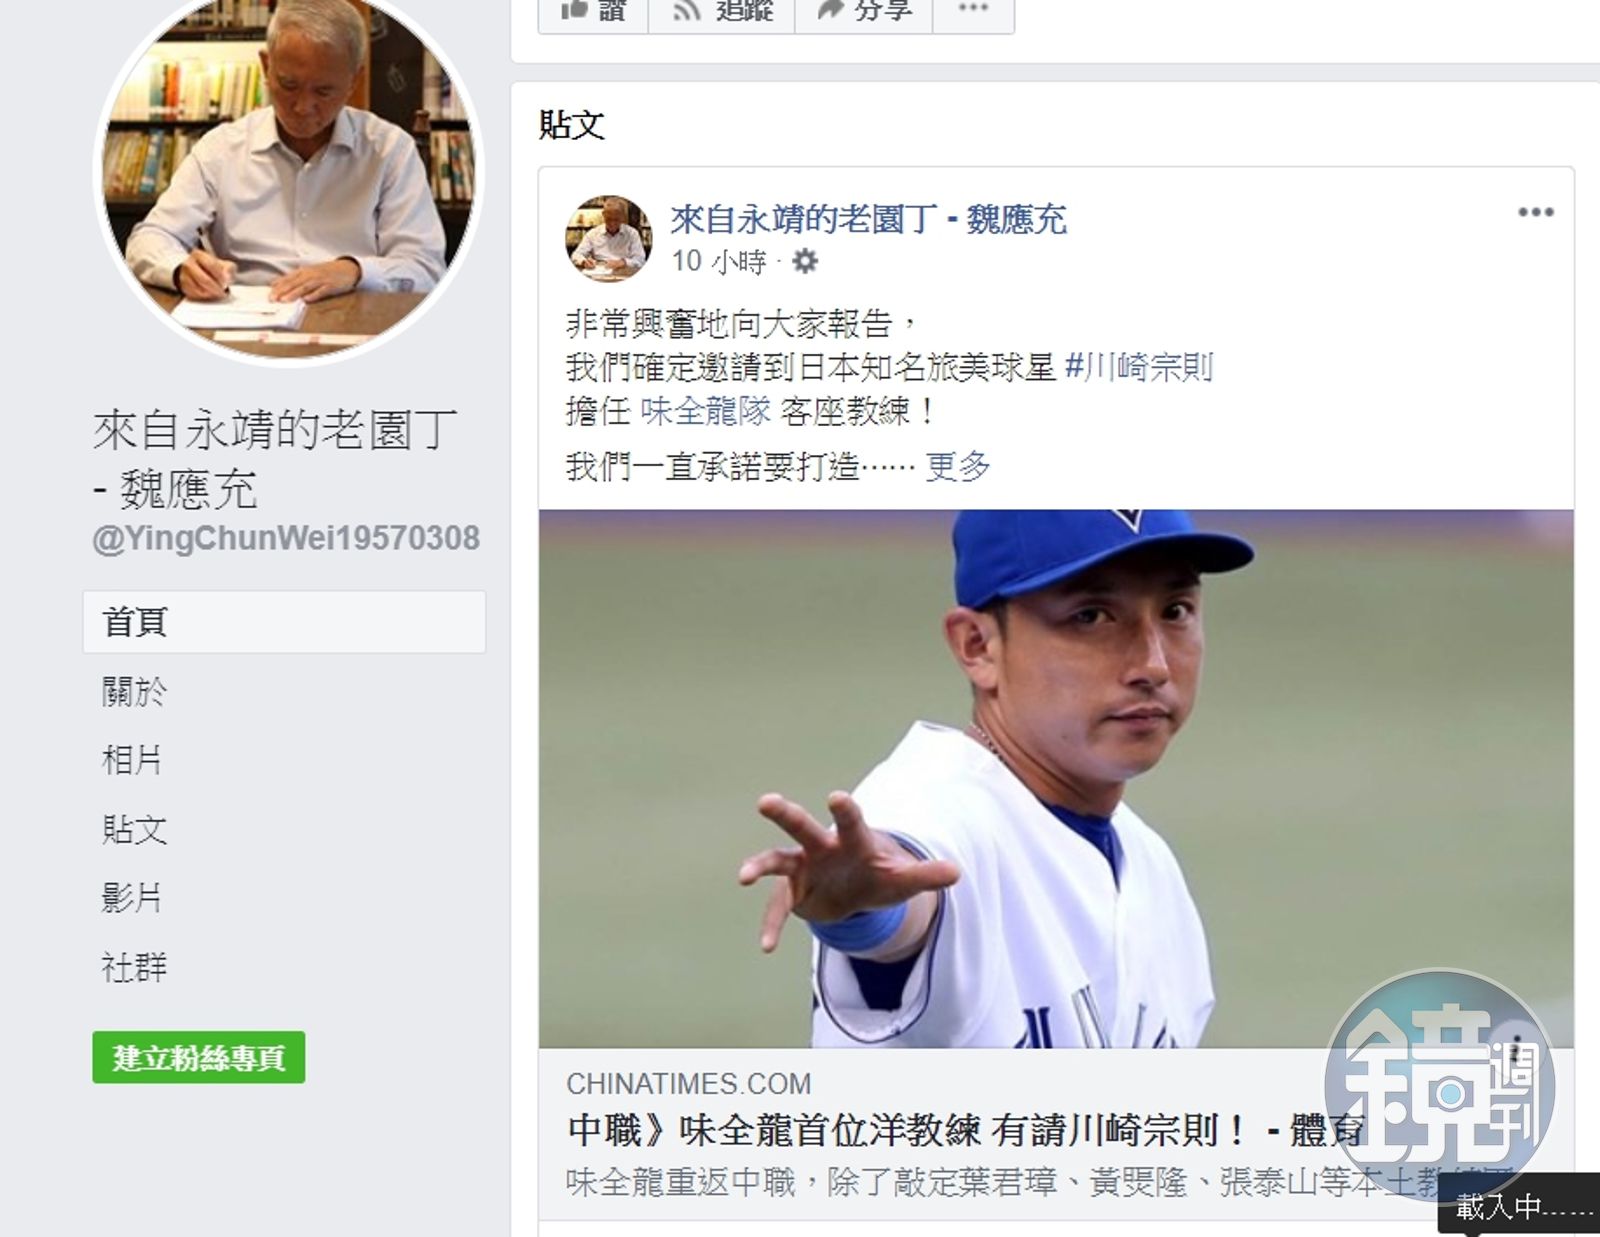
Task: Click the 10 小時 post timestamp
Action: tap(719, 262)
